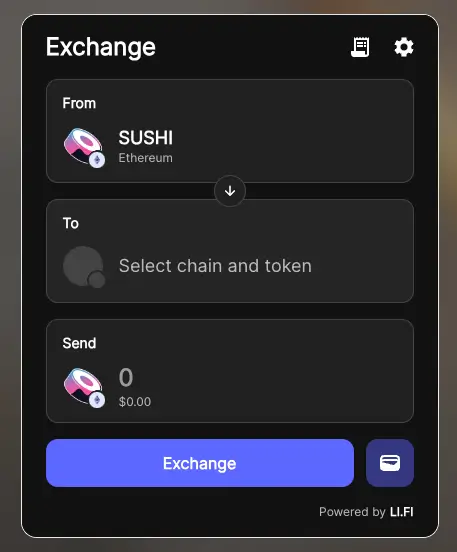
Task: Open the From token selector card
Action: coord(230,131)
